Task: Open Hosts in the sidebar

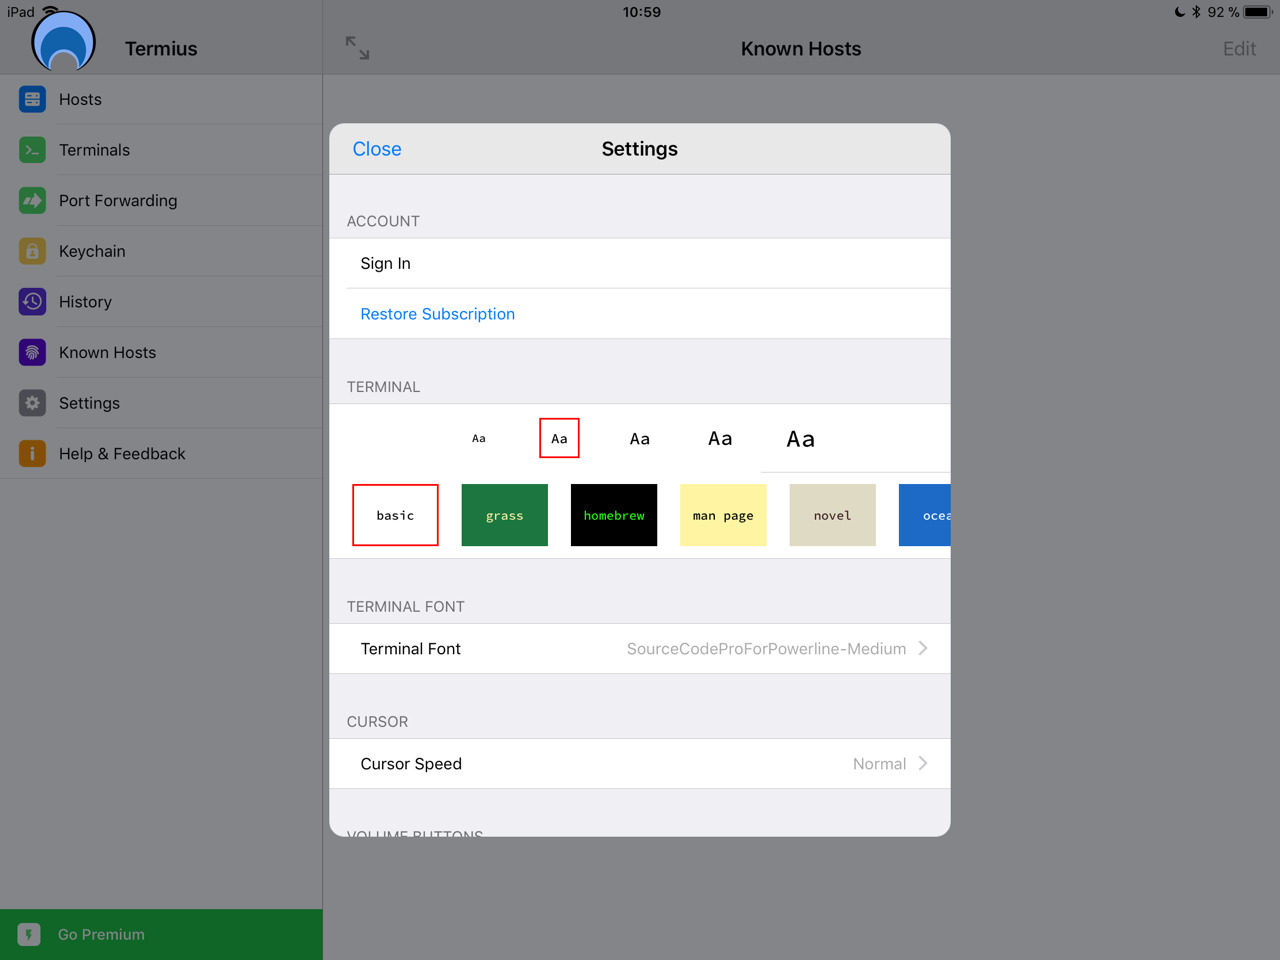Action: (161, 99)
